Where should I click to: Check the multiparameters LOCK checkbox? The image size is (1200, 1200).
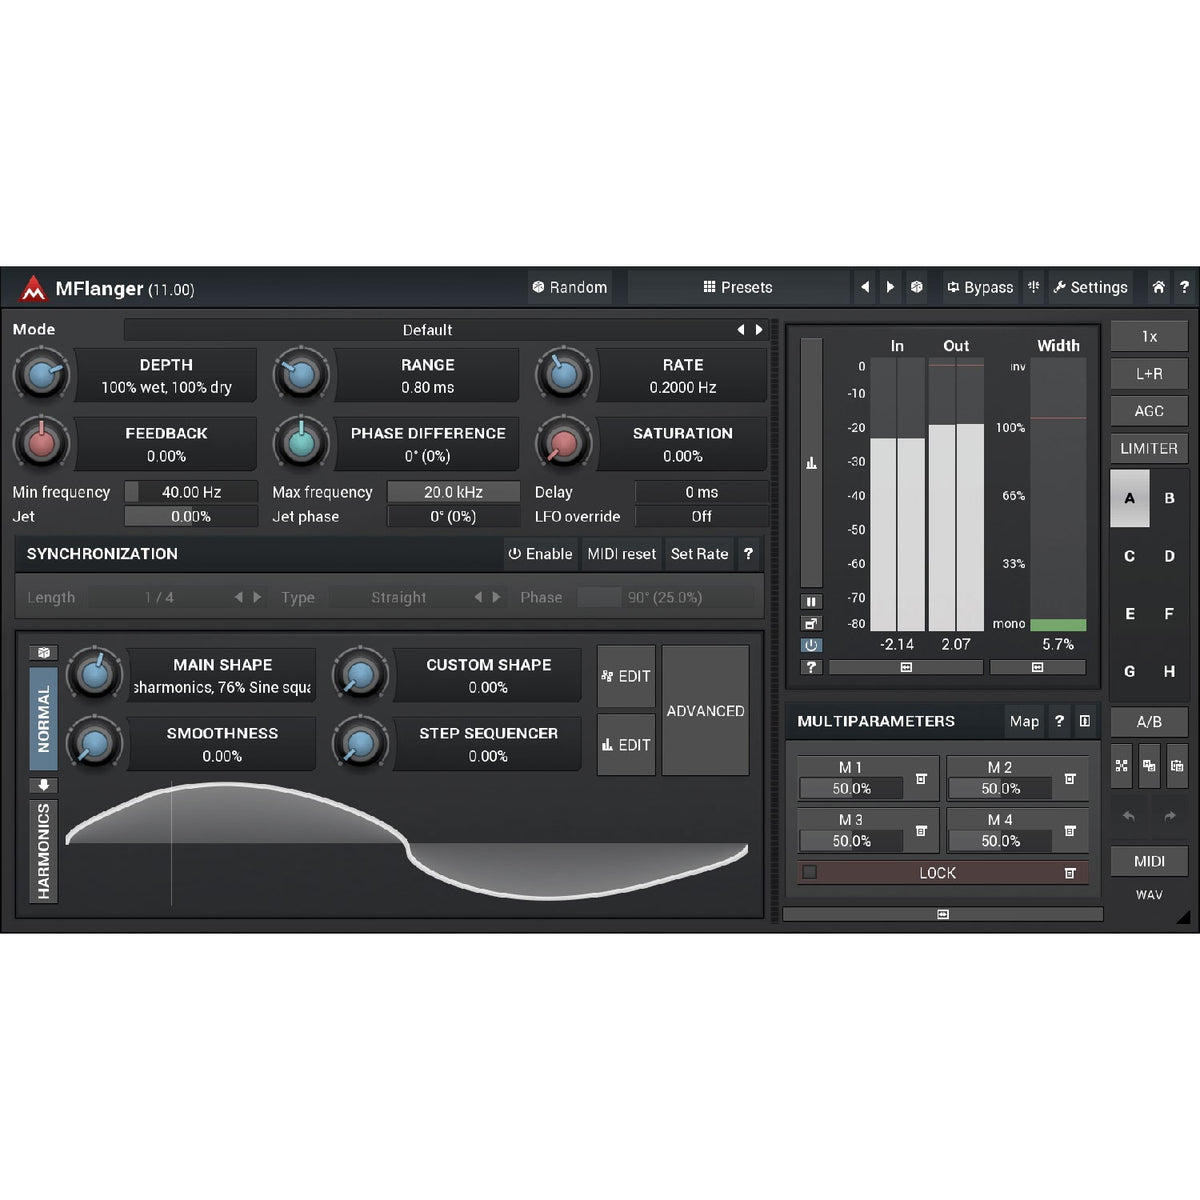coord(810,873)
